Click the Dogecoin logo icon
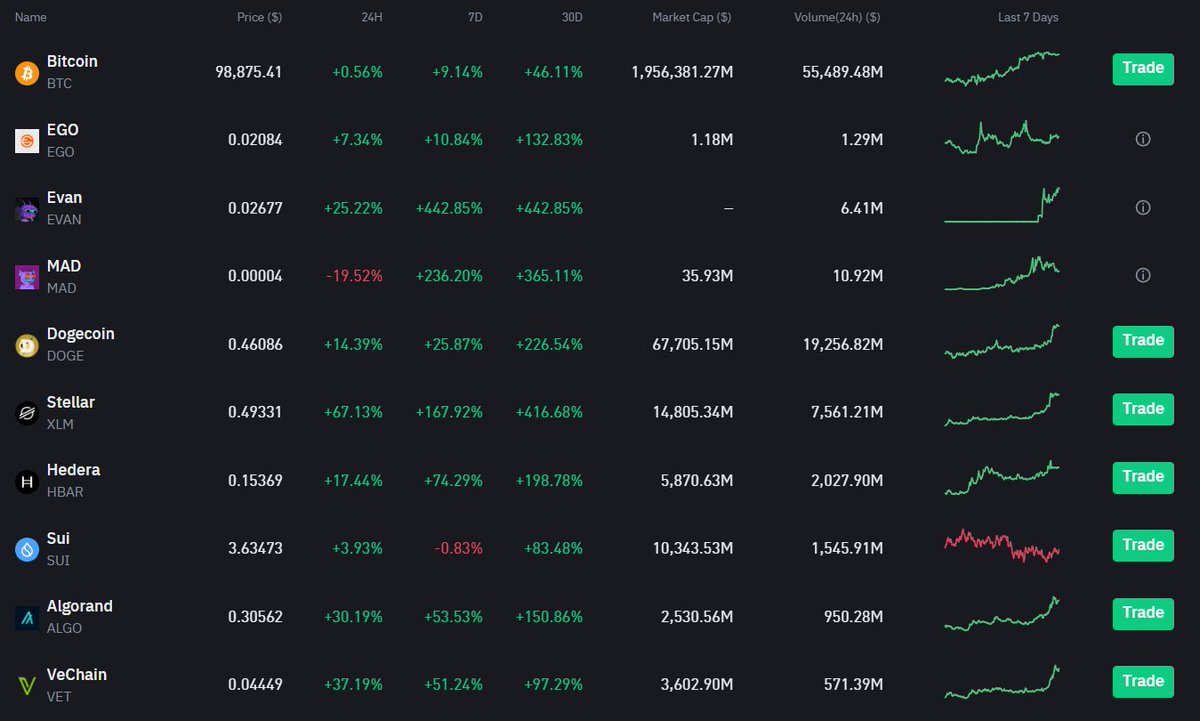 point(27,345)
